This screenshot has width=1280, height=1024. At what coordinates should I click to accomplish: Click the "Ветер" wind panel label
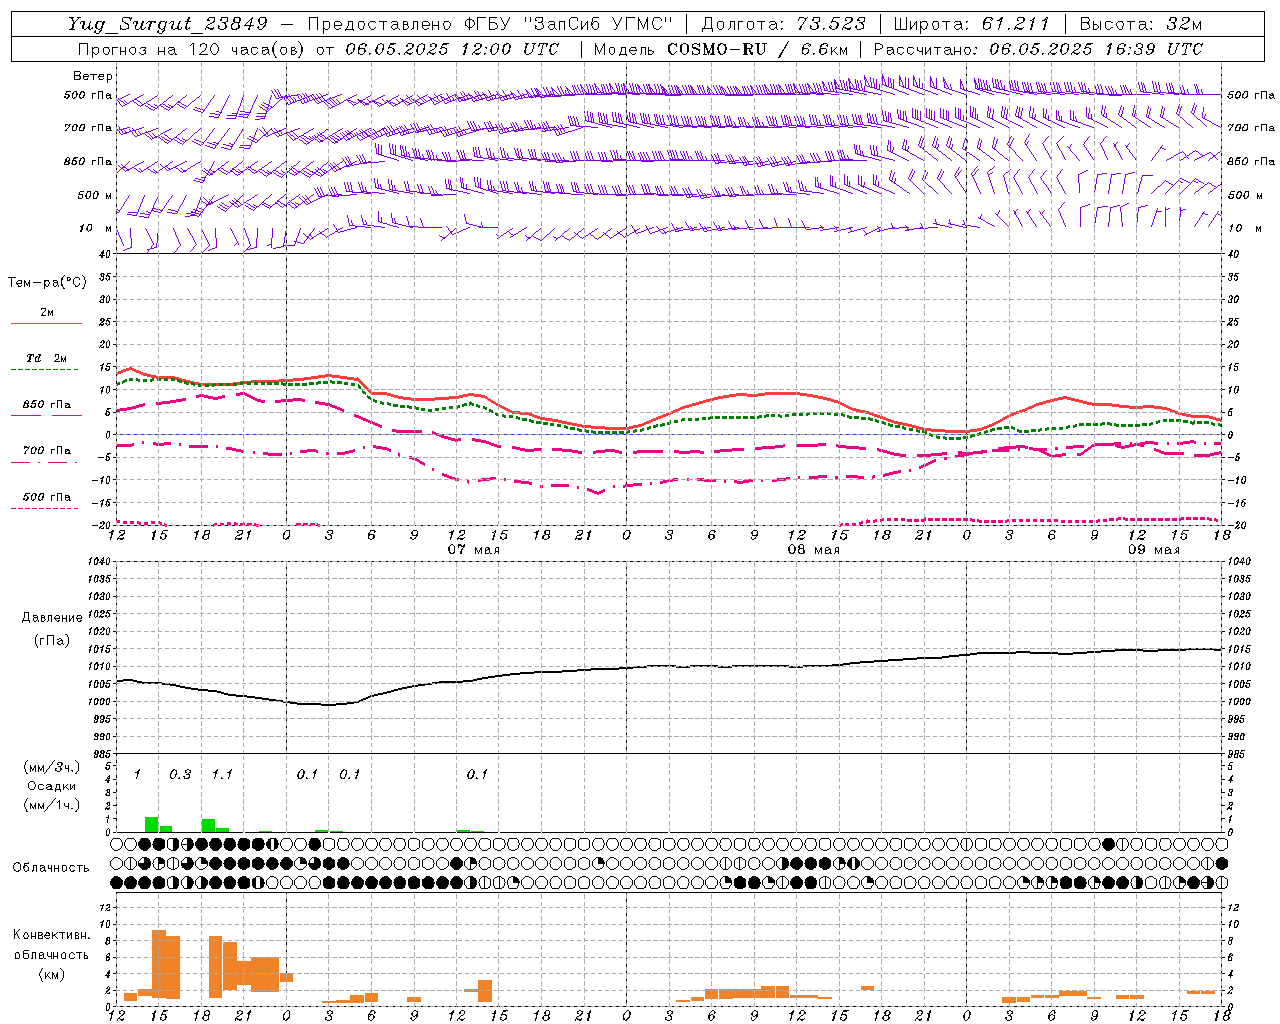click(93, 76)
